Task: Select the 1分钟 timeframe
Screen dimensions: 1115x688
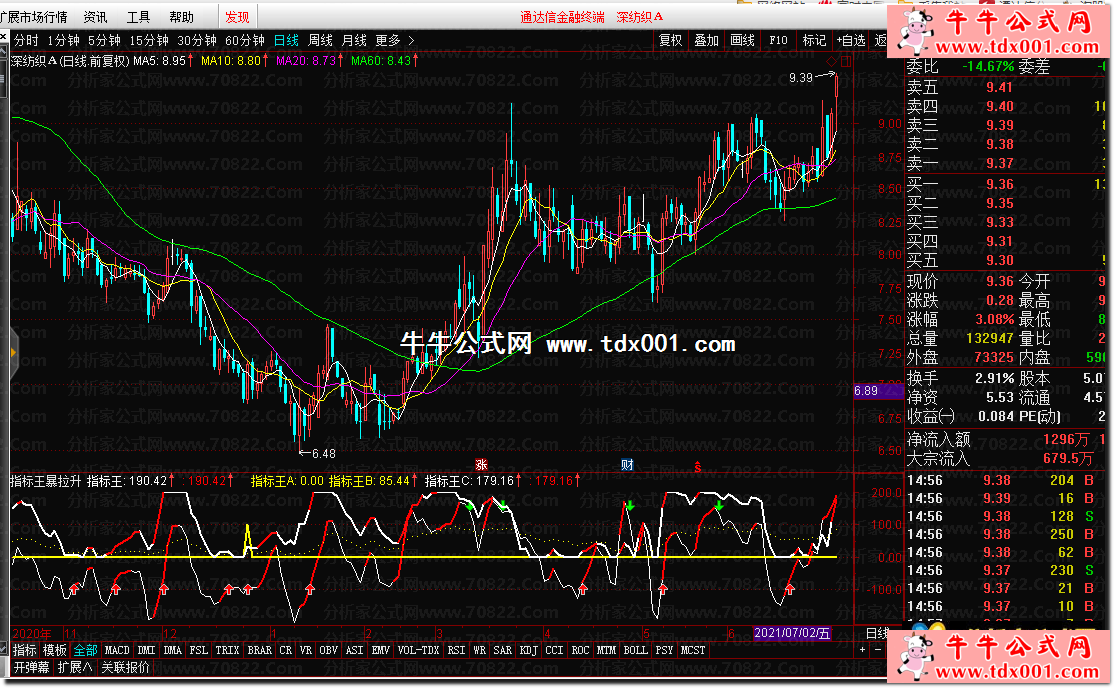Action: point(64,41)
